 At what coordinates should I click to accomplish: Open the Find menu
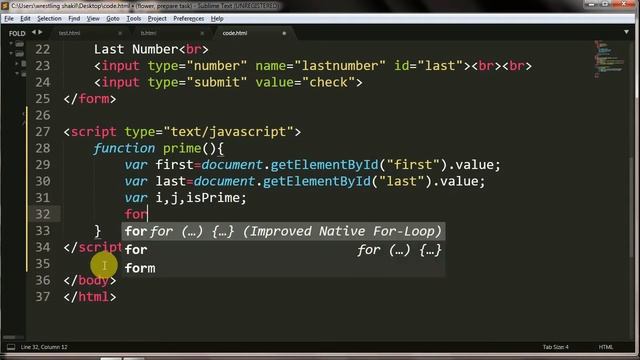click(74, 19)
